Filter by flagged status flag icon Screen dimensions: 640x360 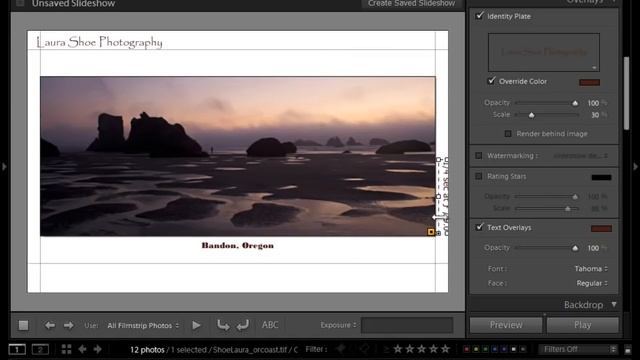tap(340, 349)
